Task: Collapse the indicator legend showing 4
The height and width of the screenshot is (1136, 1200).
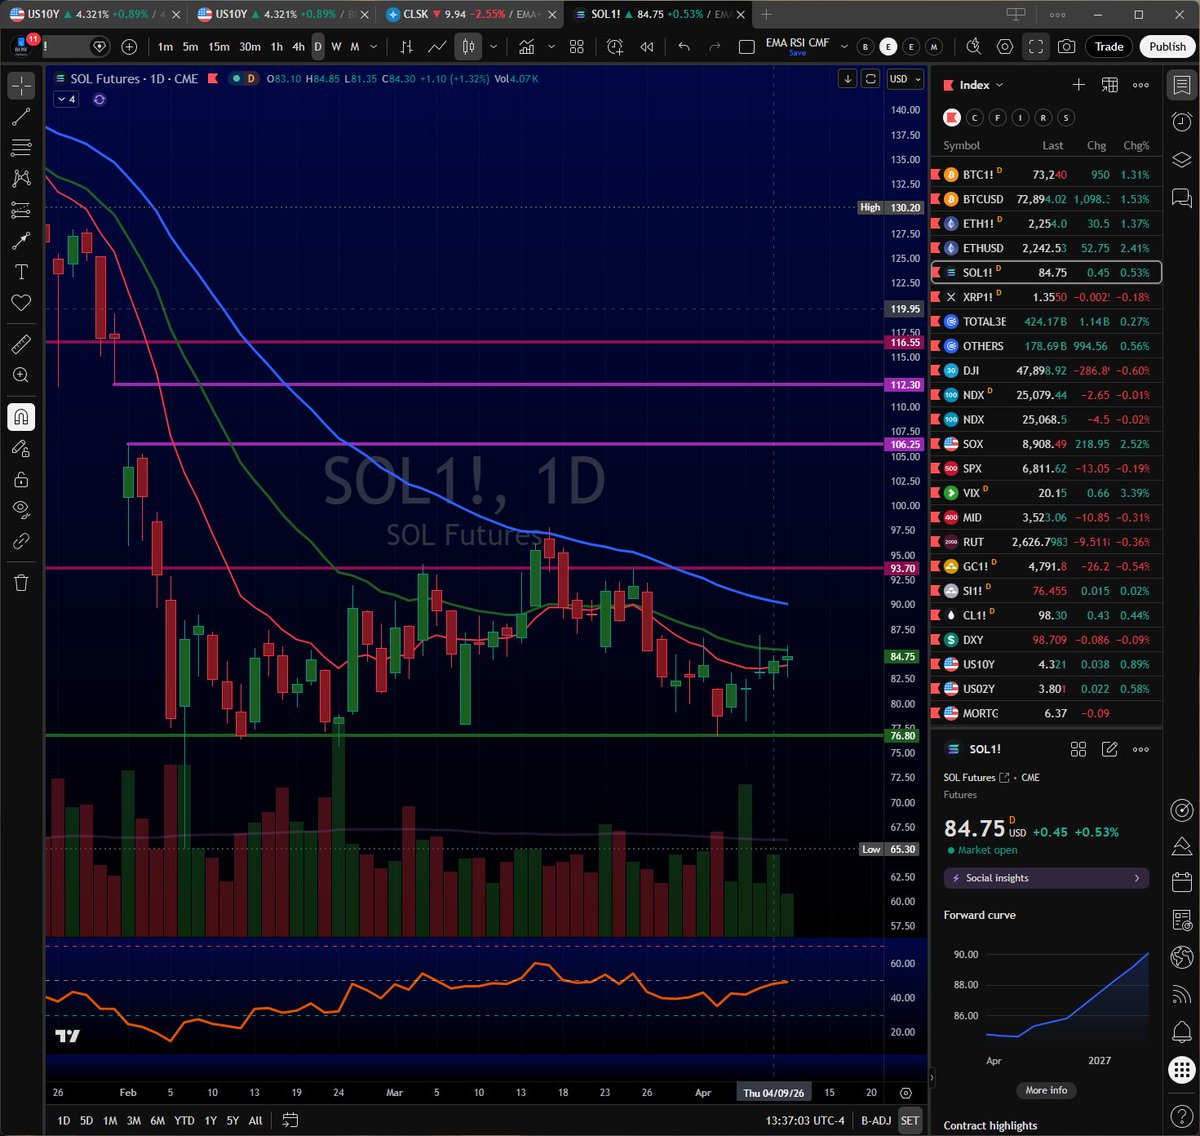Action: coord(66,99)
